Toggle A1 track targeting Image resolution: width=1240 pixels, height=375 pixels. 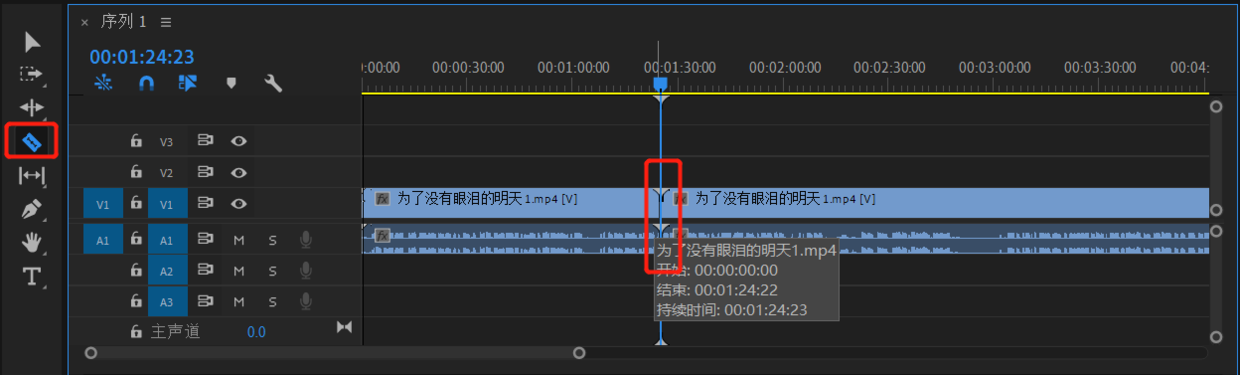pos(167,240)
